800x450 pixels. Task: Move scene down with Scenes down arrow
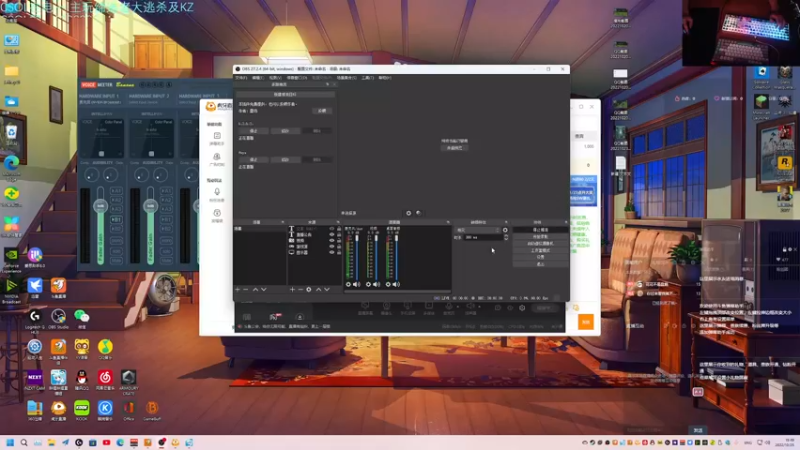click(264, 289)
